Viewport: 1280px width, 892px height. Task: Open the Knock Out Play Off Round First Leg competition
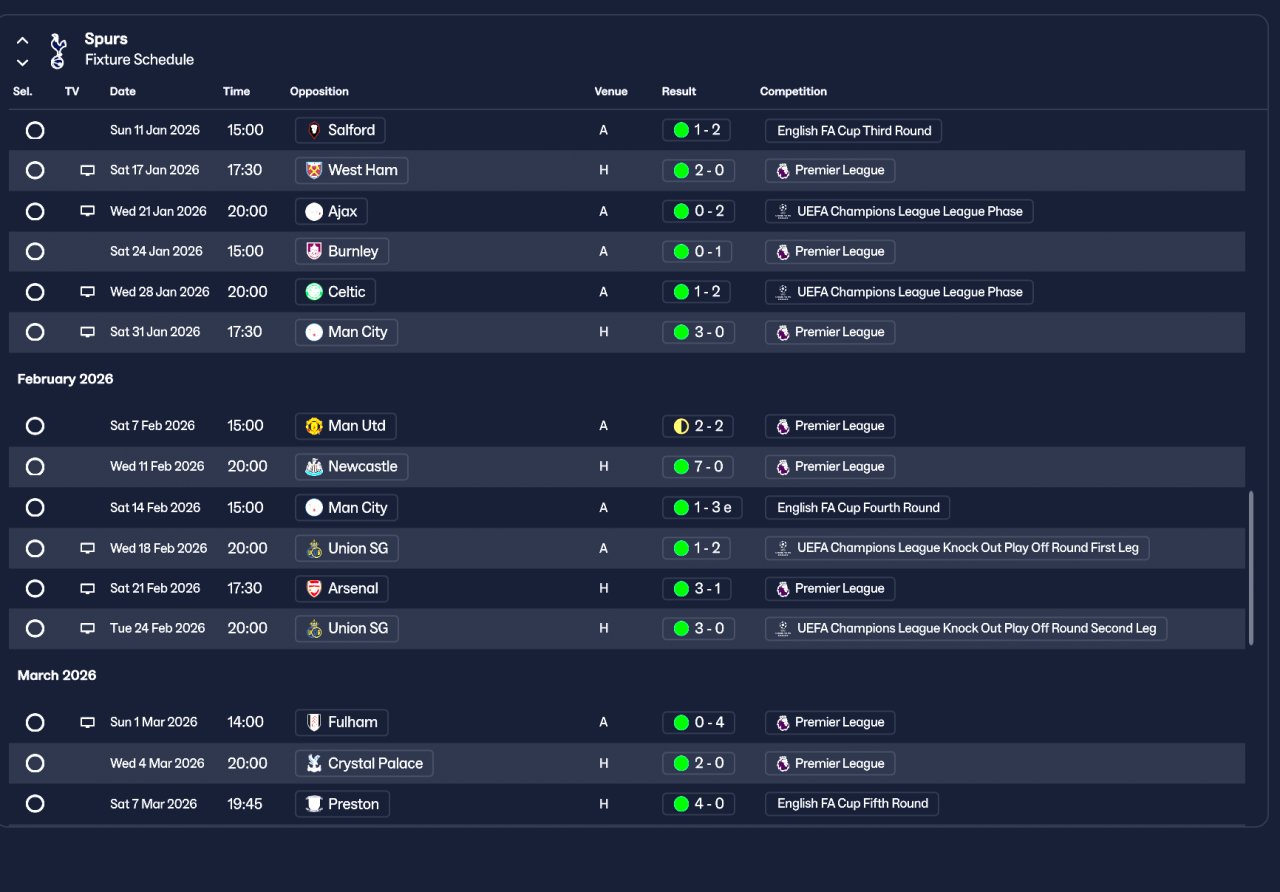pyautogui.click(x=957, y=548)
